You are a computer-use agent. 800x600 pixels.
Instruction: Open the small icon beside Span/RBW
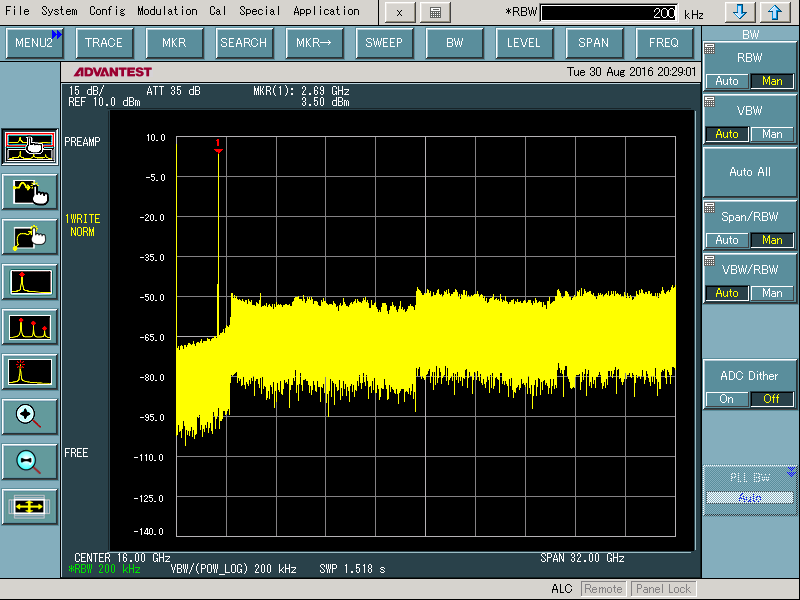pyautogui.click(x=710, y=208)
